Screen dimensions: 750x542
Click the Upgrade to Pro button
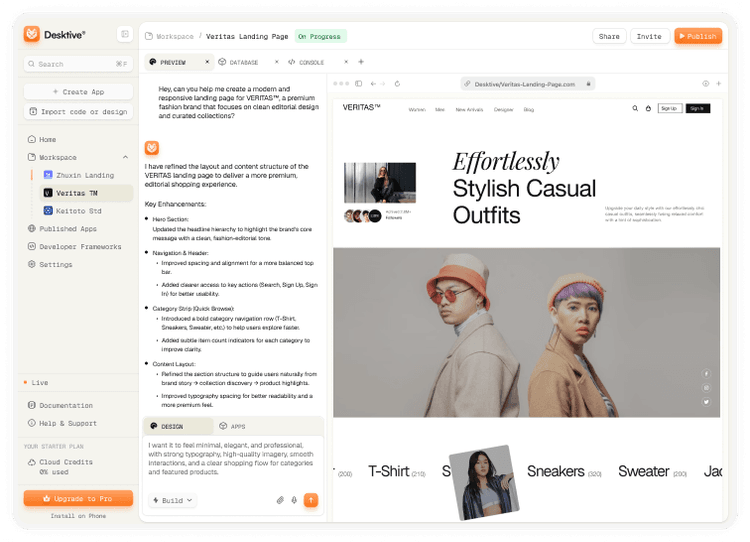(x=78, y=498)
